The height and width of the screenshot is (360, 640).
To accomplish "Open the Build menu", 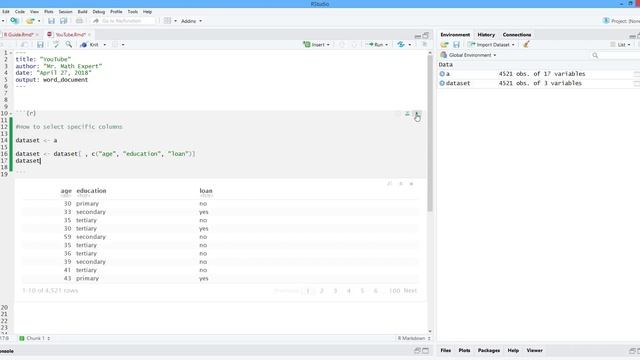I will [82, 12].
